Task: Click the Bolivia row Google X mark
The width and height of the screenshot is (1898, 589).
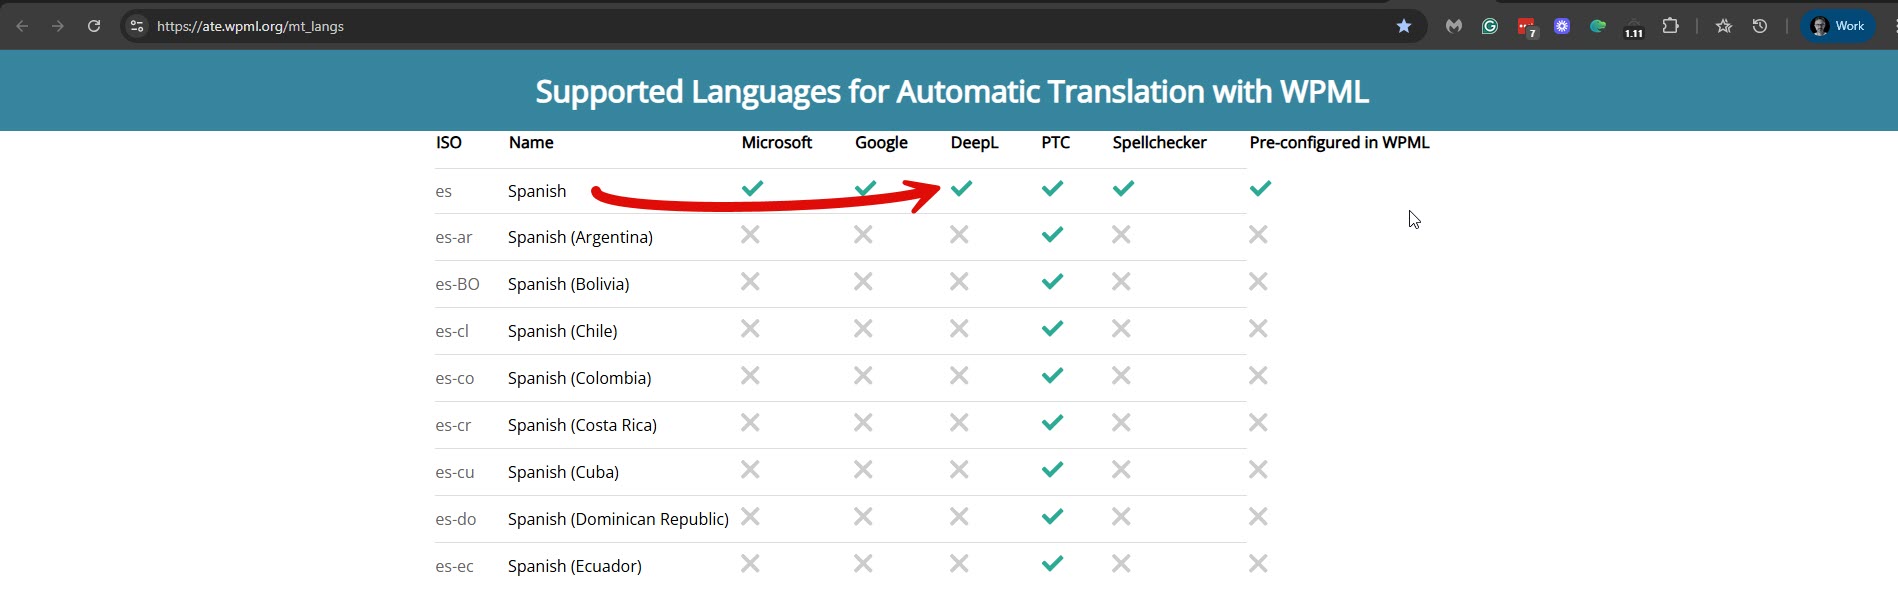Action: coord(863,282)
